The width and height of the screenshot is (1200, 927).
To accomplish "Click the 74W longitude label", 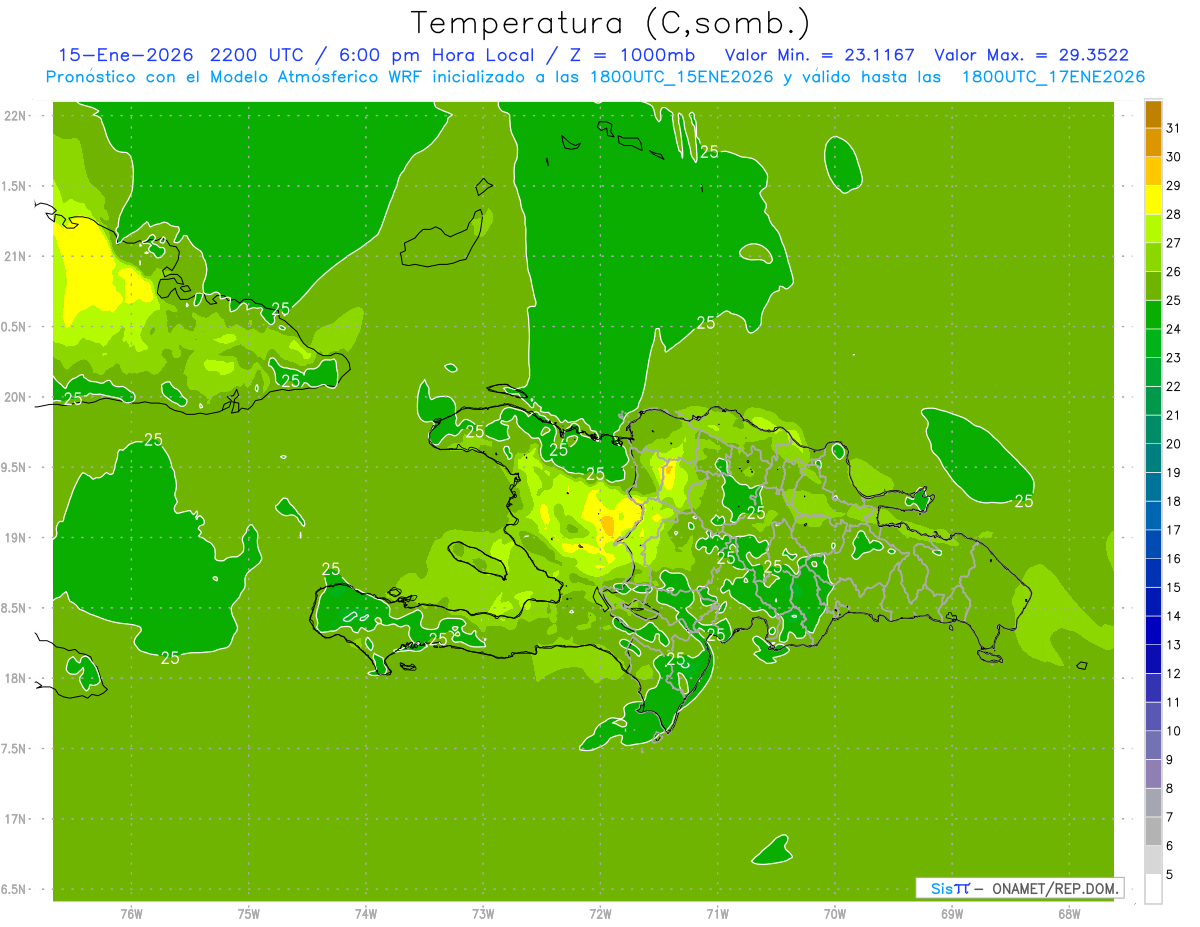I will pyautogui.click(x=366, y=914).
